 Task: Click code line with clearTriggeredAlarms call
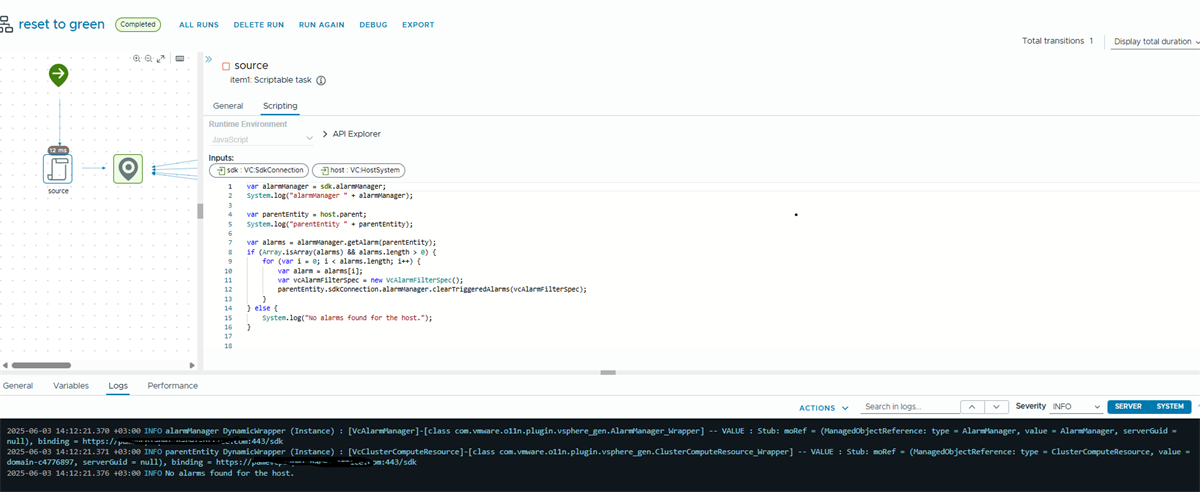coord(432,289)
